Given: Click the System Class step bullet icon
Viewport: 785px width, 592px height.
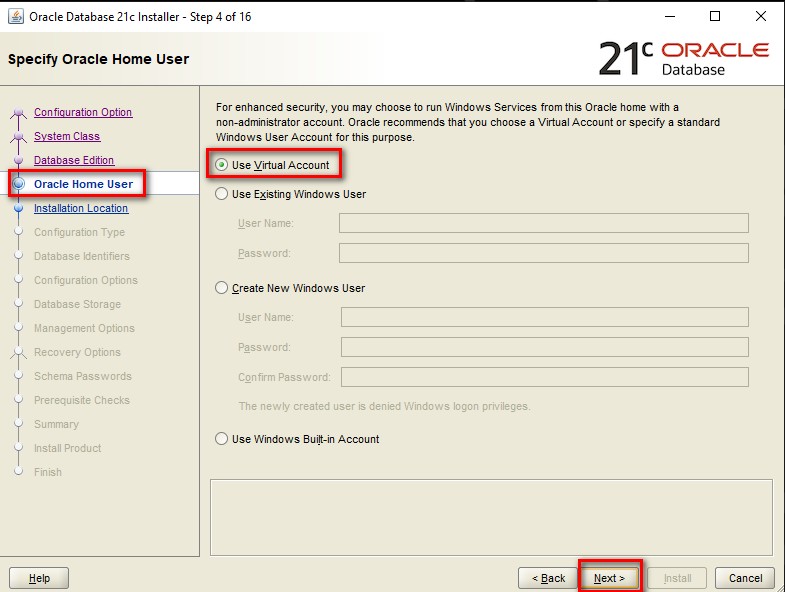Looking at the screenshot, I should 18,137.
